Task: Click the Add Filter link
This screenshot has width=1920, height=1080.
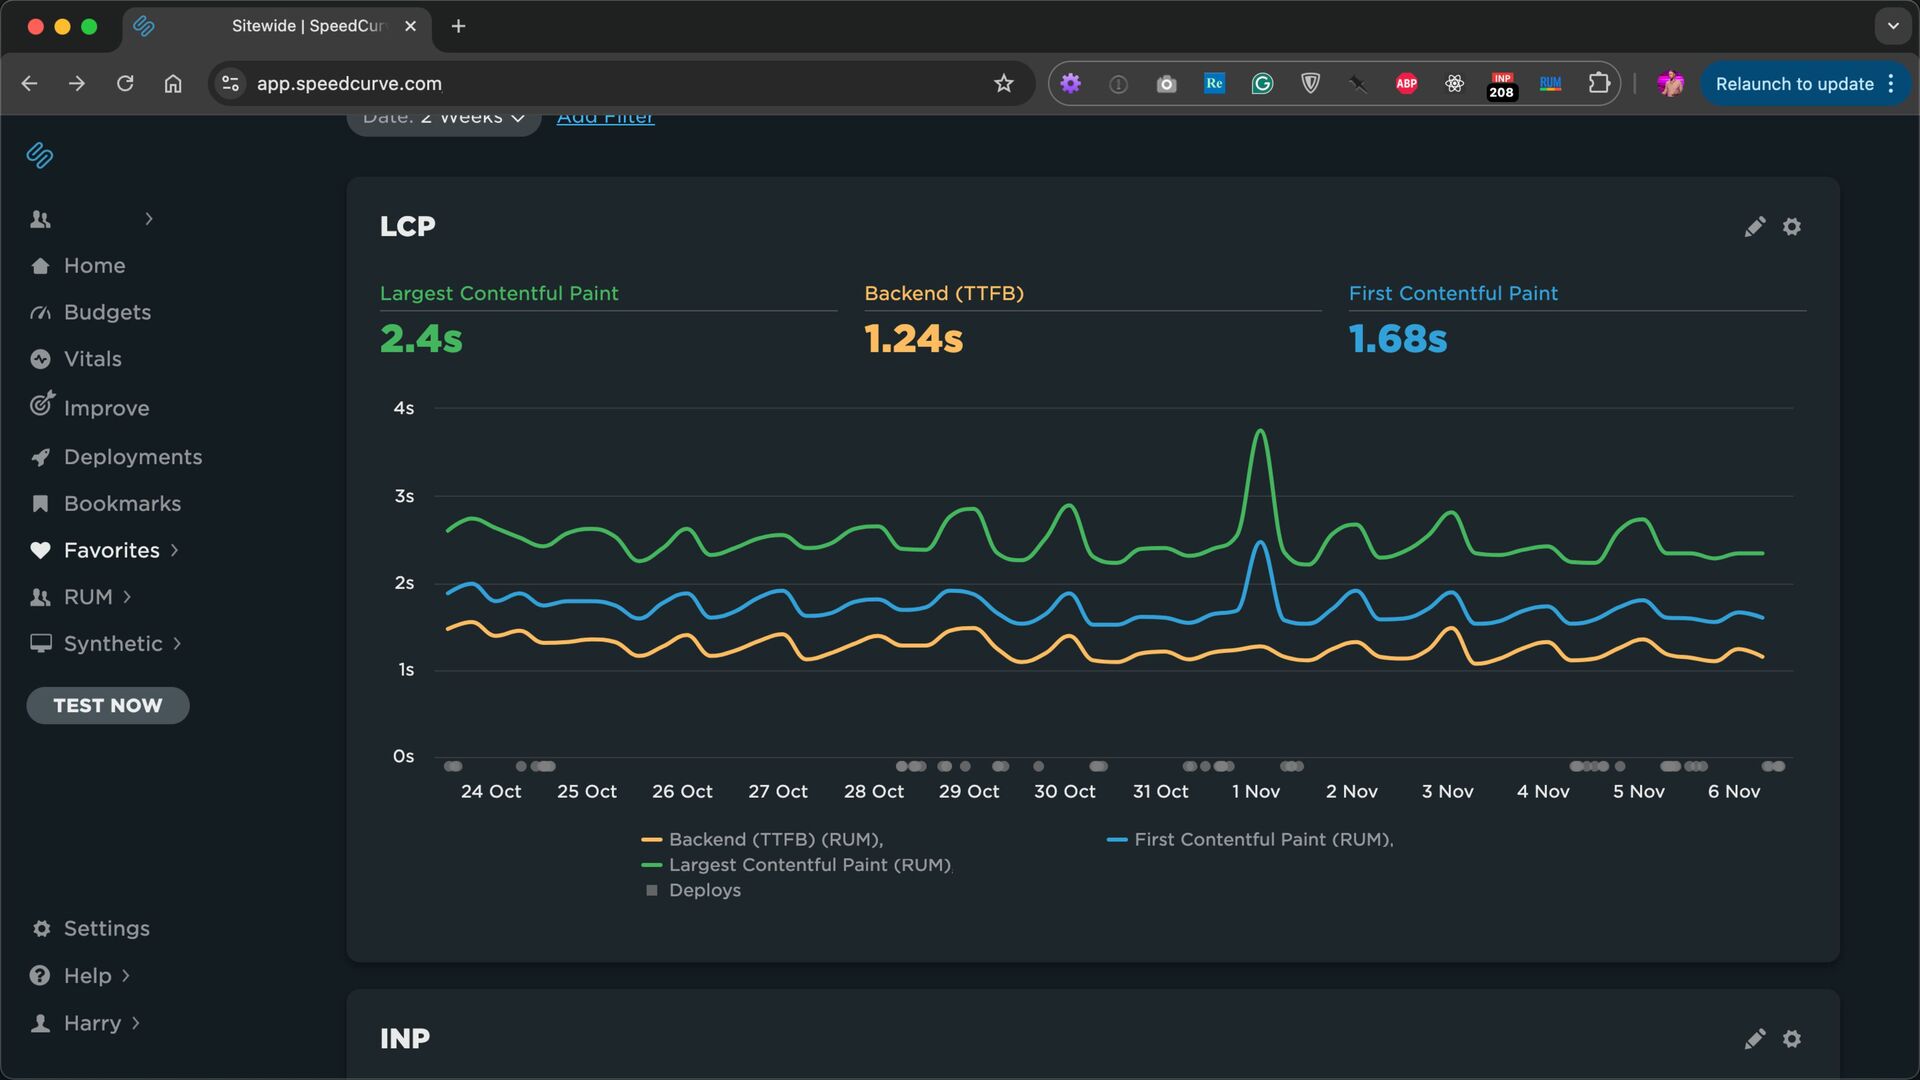Action: pos(606,118)
